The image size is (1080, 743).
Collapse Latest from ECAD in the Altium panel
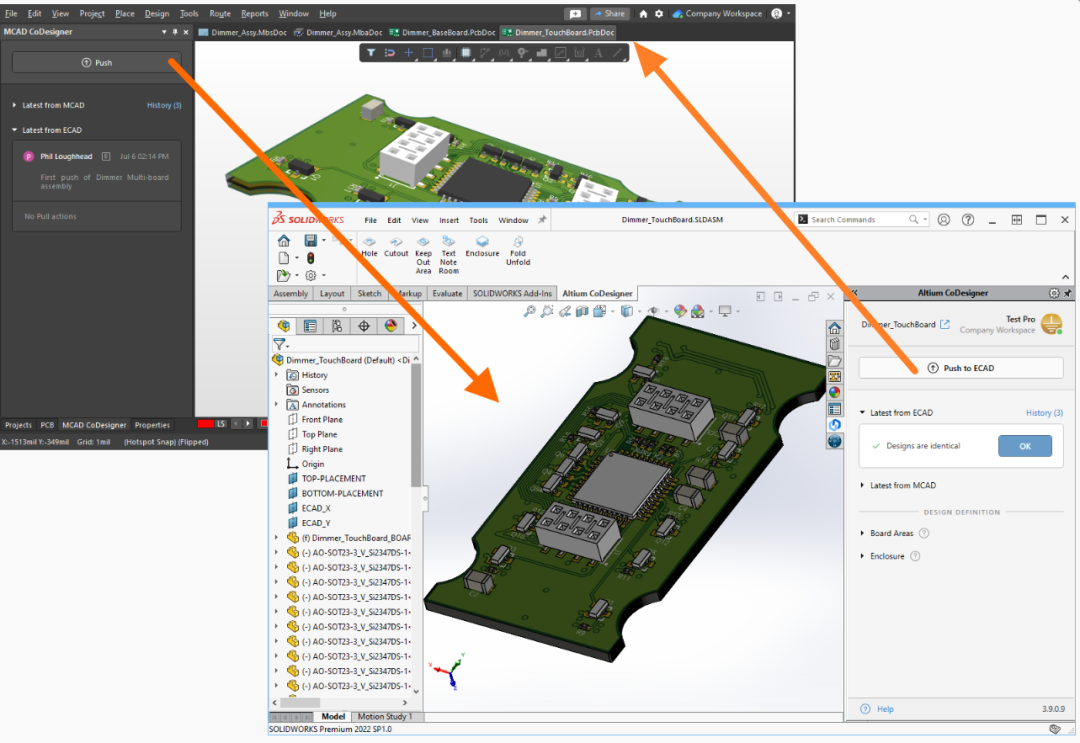14,130
